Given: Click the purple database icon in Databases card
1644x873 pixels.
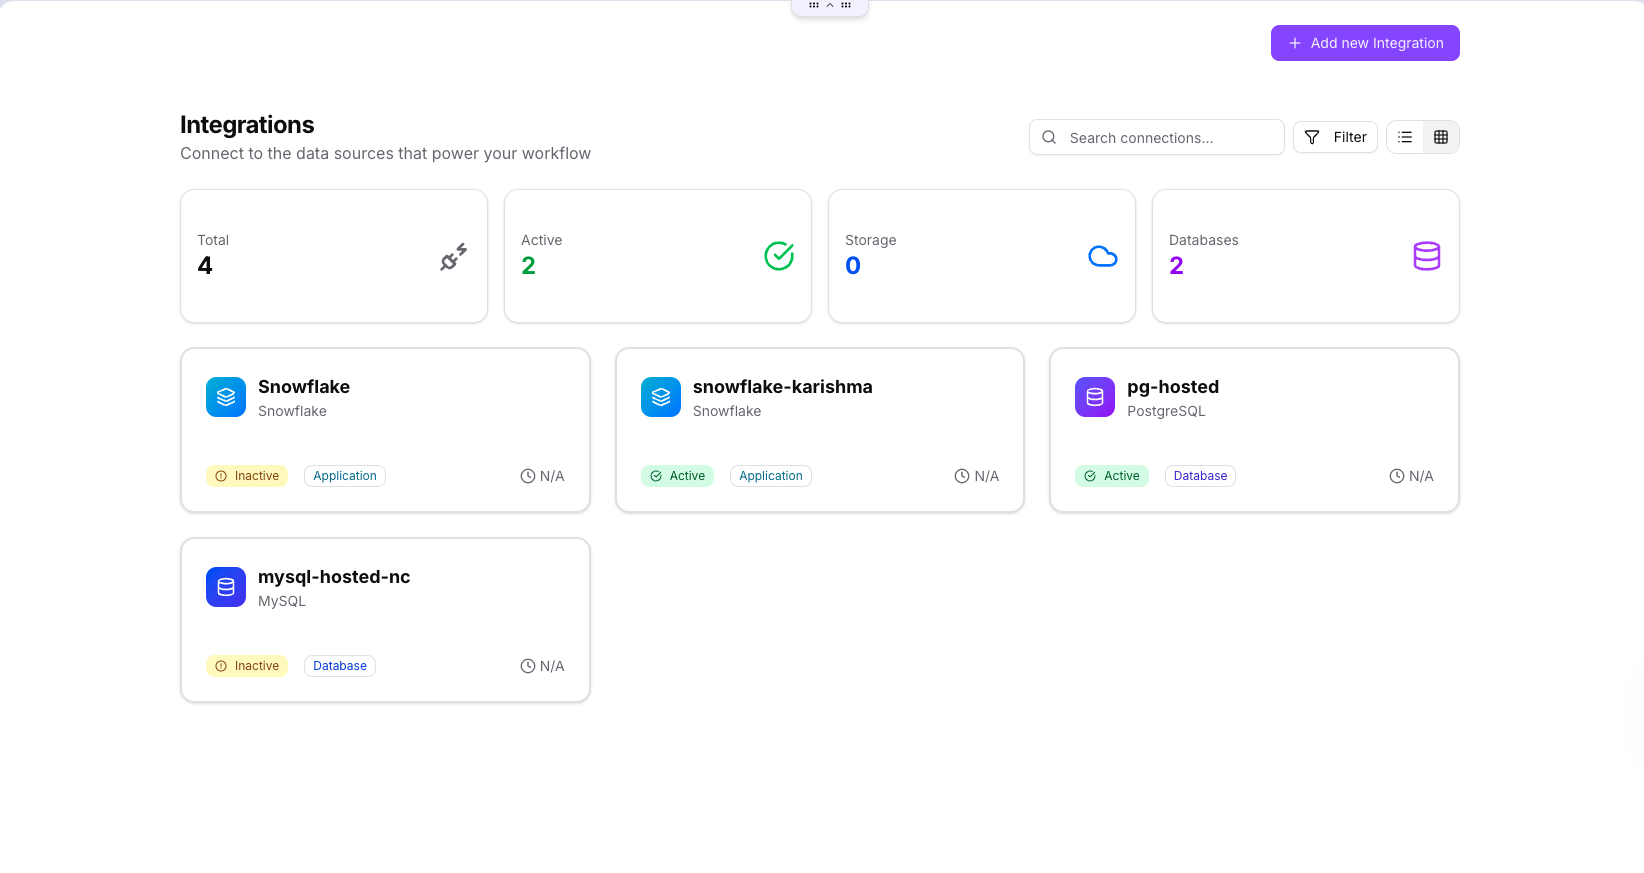Looking at the screenshot, I should point(1426,256).
